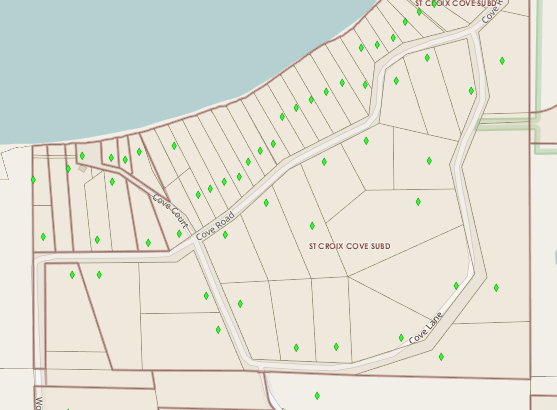This screenshot has height=410, width=557.
Task: Click green marker in the far northeast parcel
Action: tap(502, 61)
